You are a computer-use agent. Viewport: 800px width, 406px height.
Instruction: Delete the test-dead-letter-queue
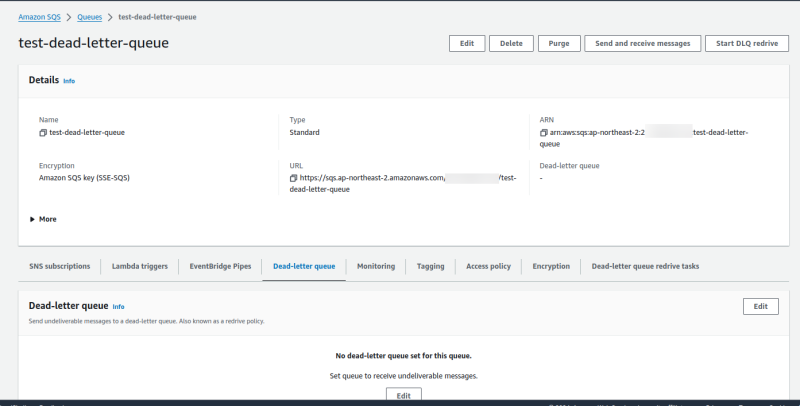coord(511,43)
